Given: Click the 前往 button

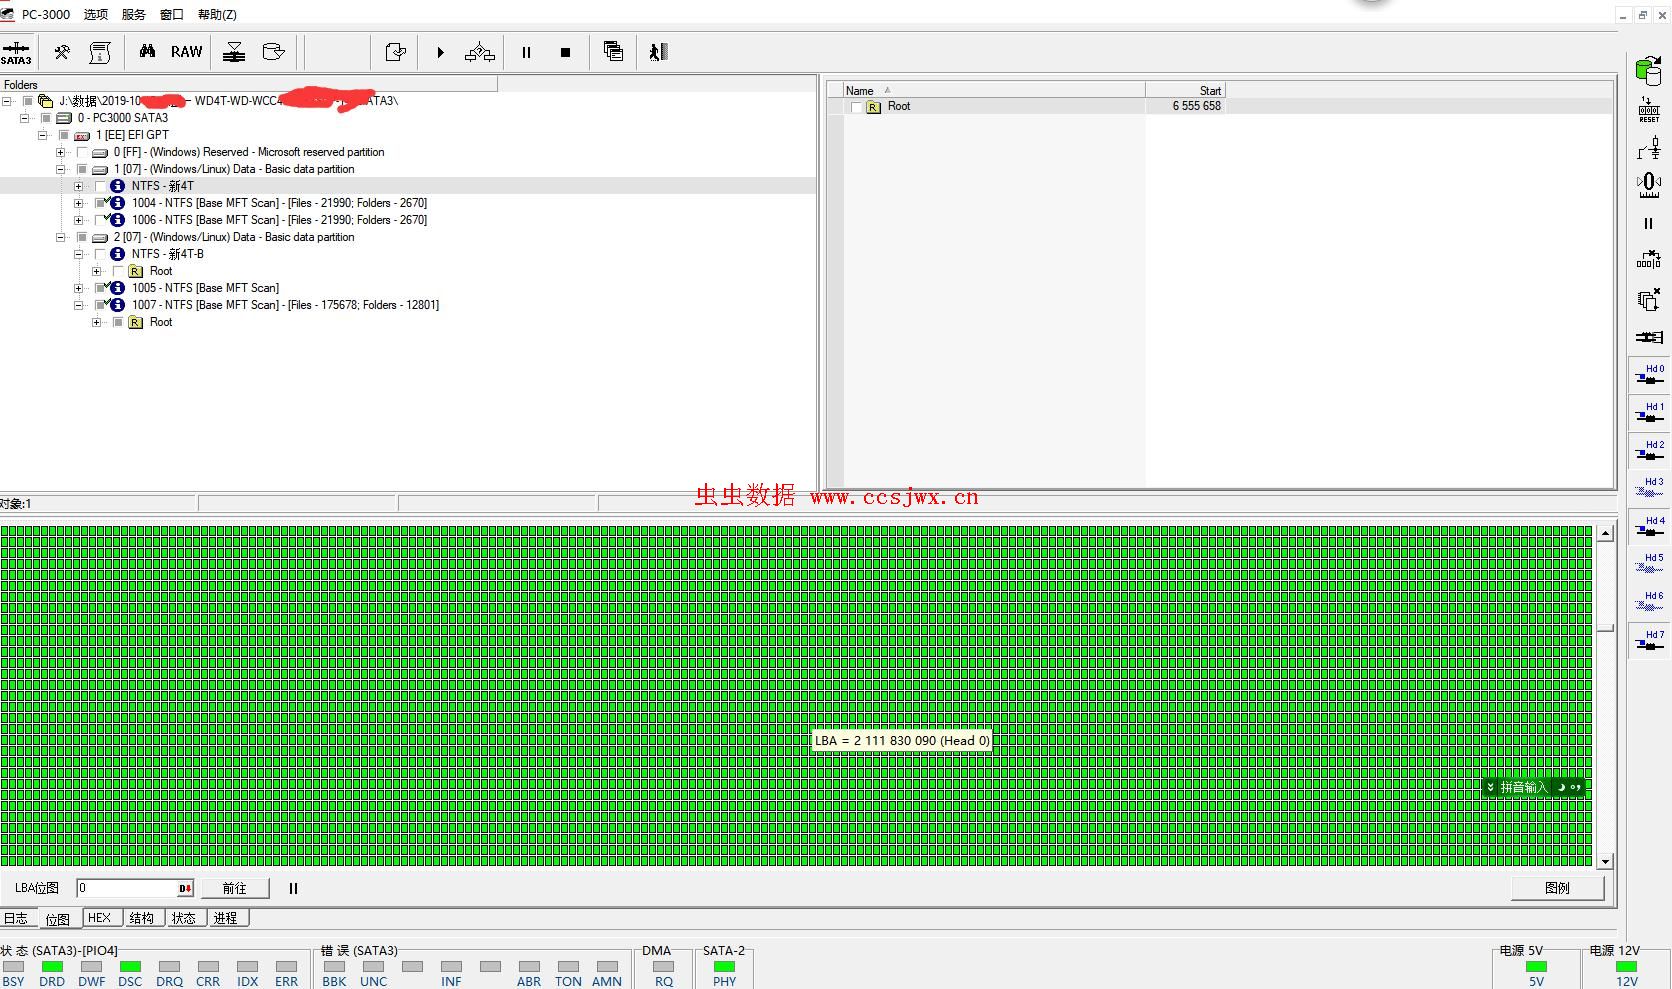Looking at the screenshot, I should point(234,888).
